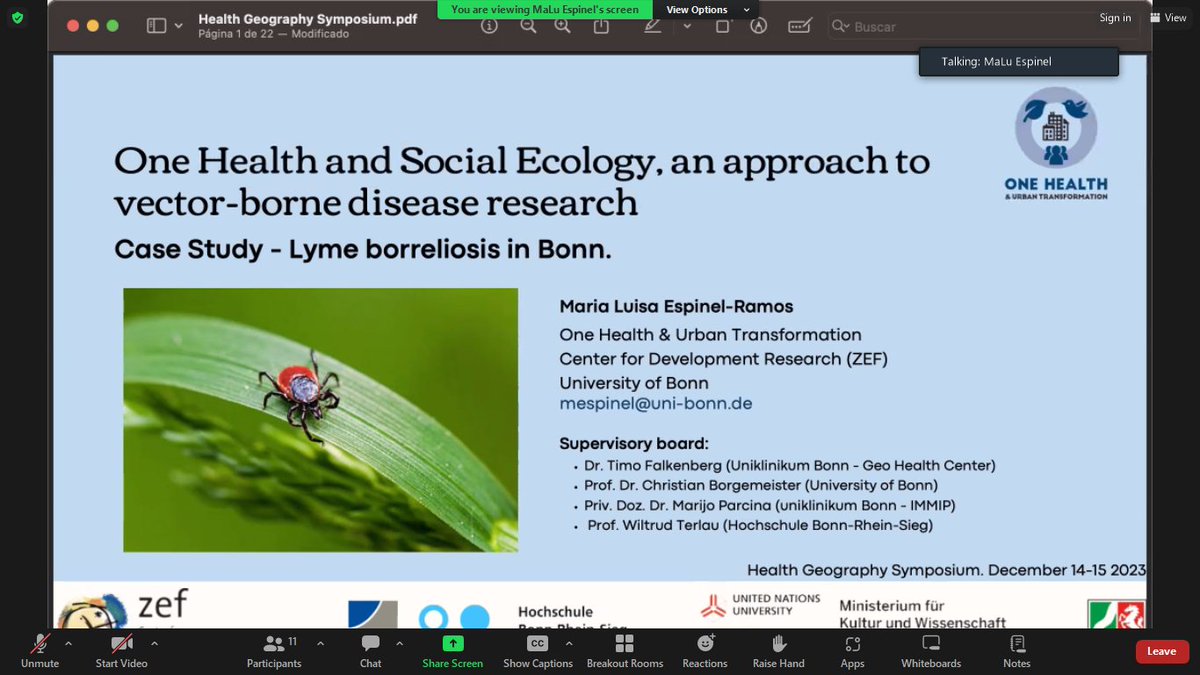Click the rotate page icon
Viewport: 1200px width, 675px height.
(x=722, y=26)
